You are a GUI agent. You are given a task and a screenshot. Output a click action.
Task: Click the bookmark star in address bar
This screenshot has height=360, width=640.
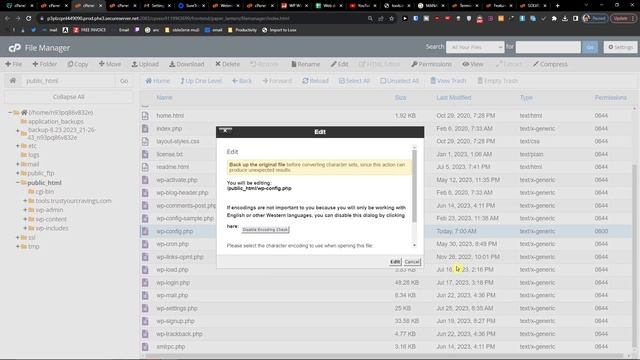coord(391,18)
